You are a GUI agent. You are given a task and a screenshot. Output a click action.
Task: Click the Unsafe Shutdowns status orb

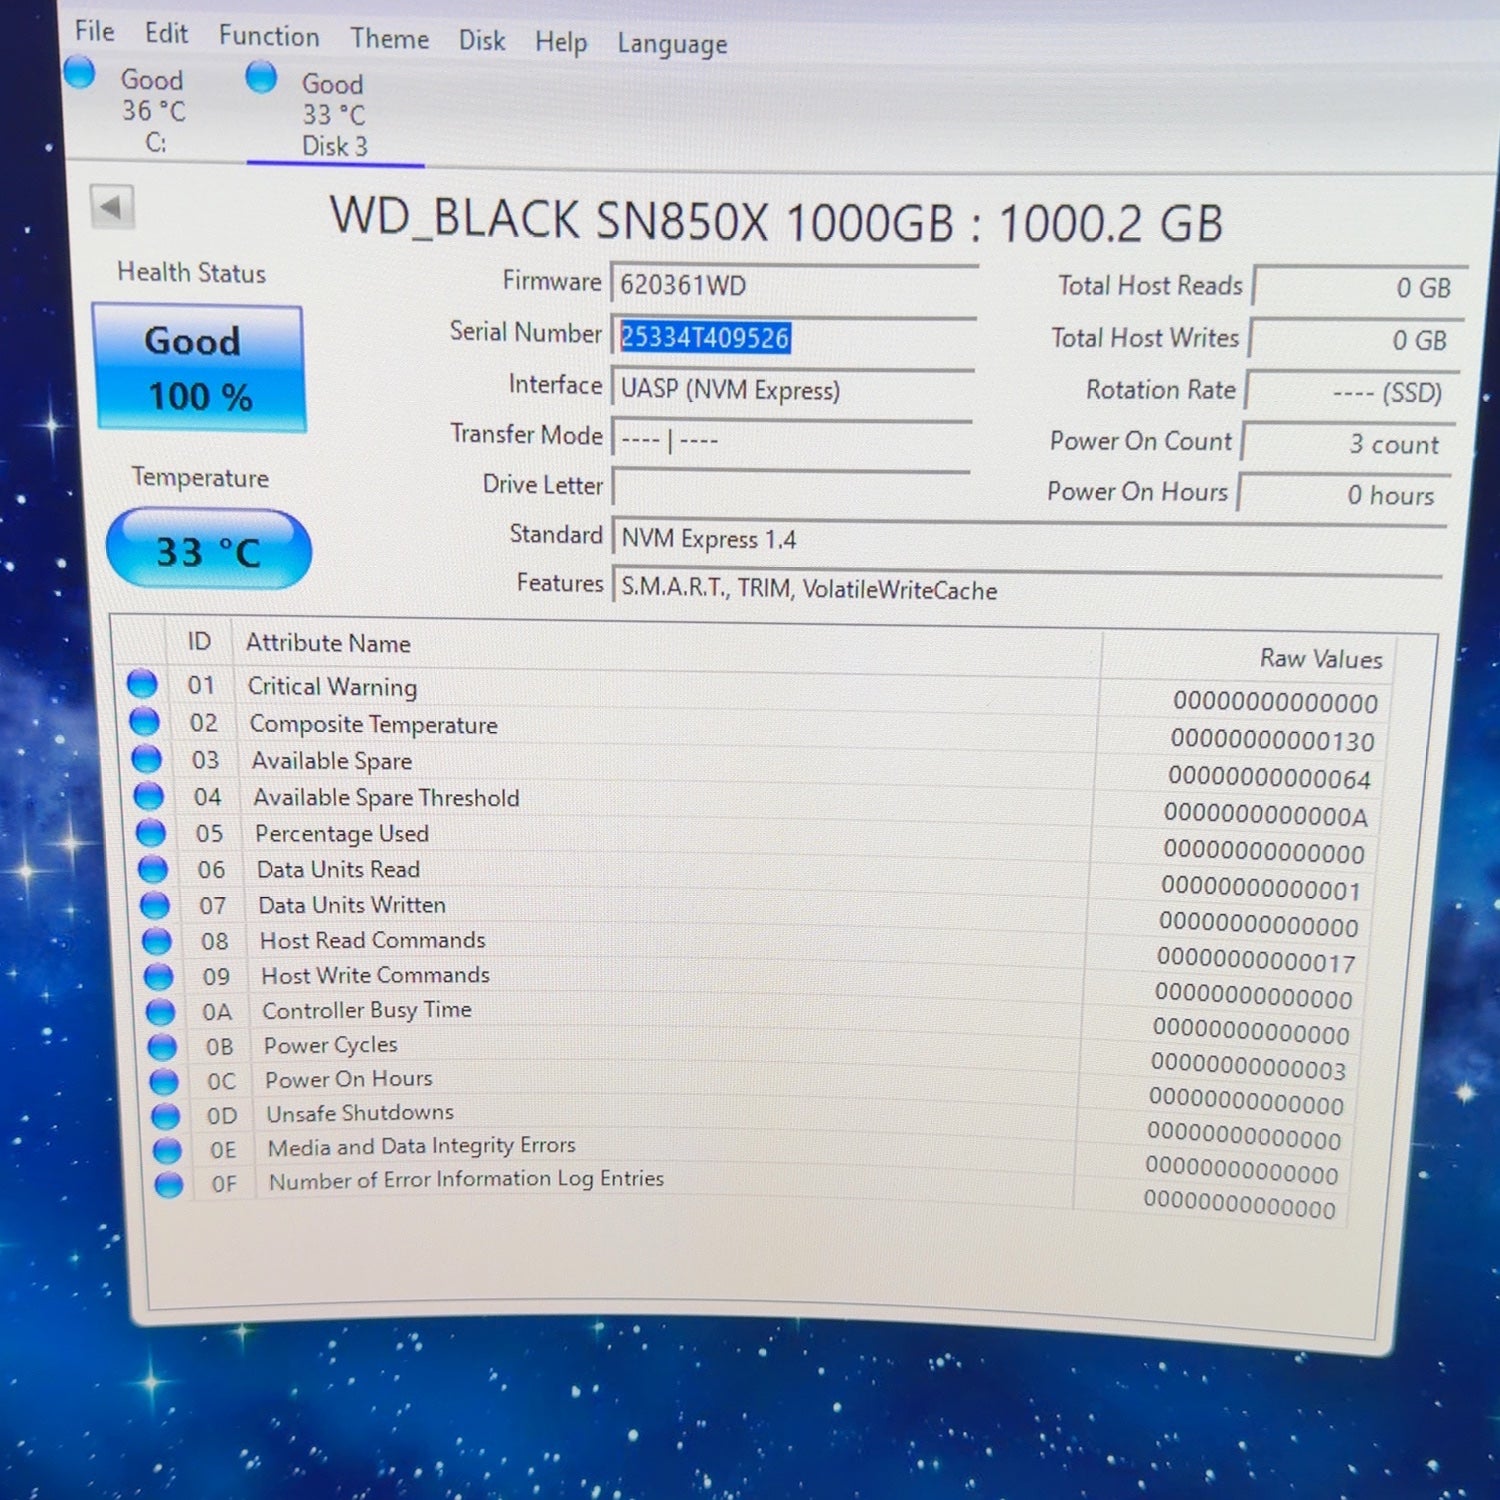[166, 1115]
